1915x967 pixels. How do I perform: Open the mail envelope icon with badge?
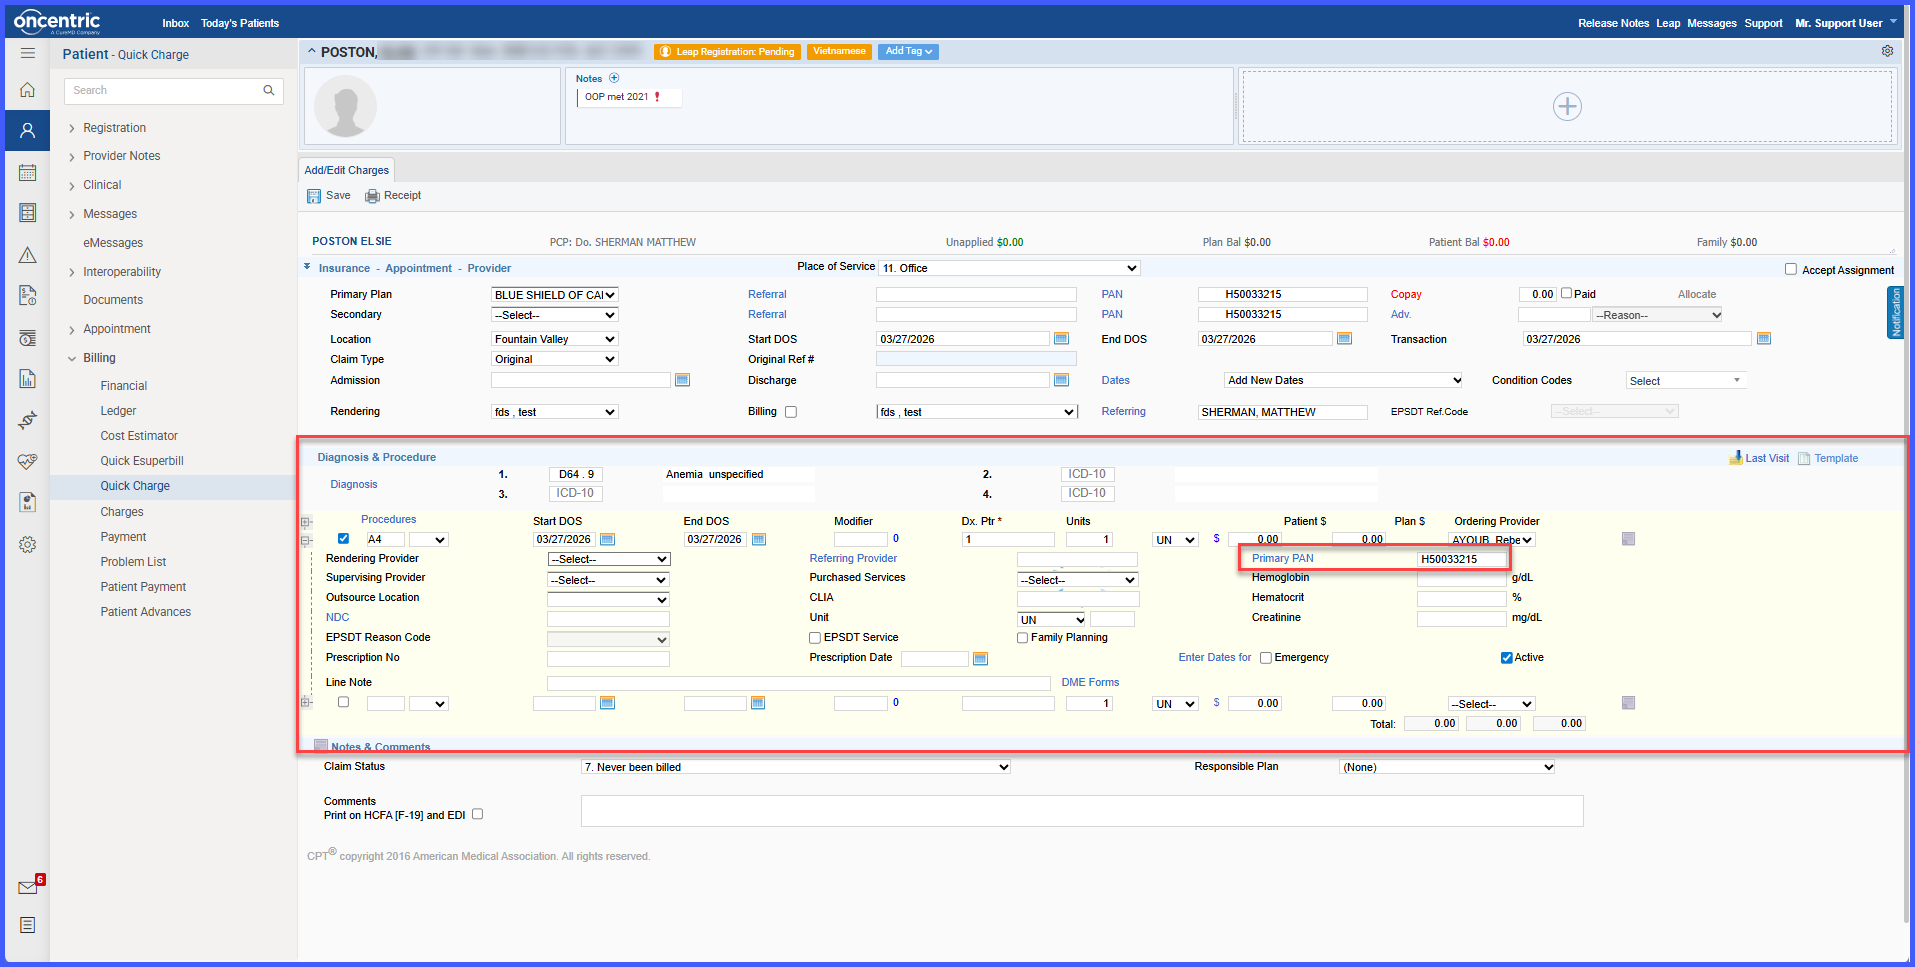[28, 887]
